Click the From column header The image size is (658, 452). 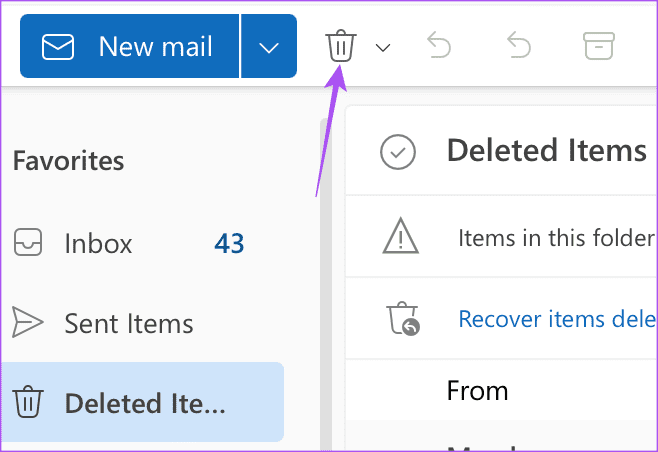point(478,390)
